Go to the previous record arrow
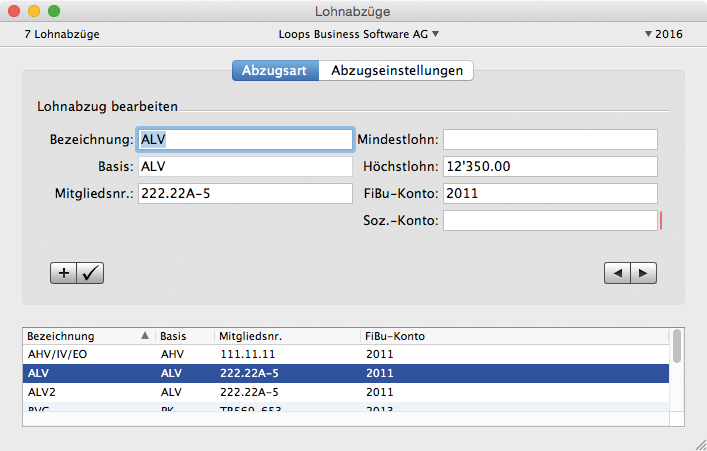Viewport: 707px width, 451px height. (x=617, y=273)
